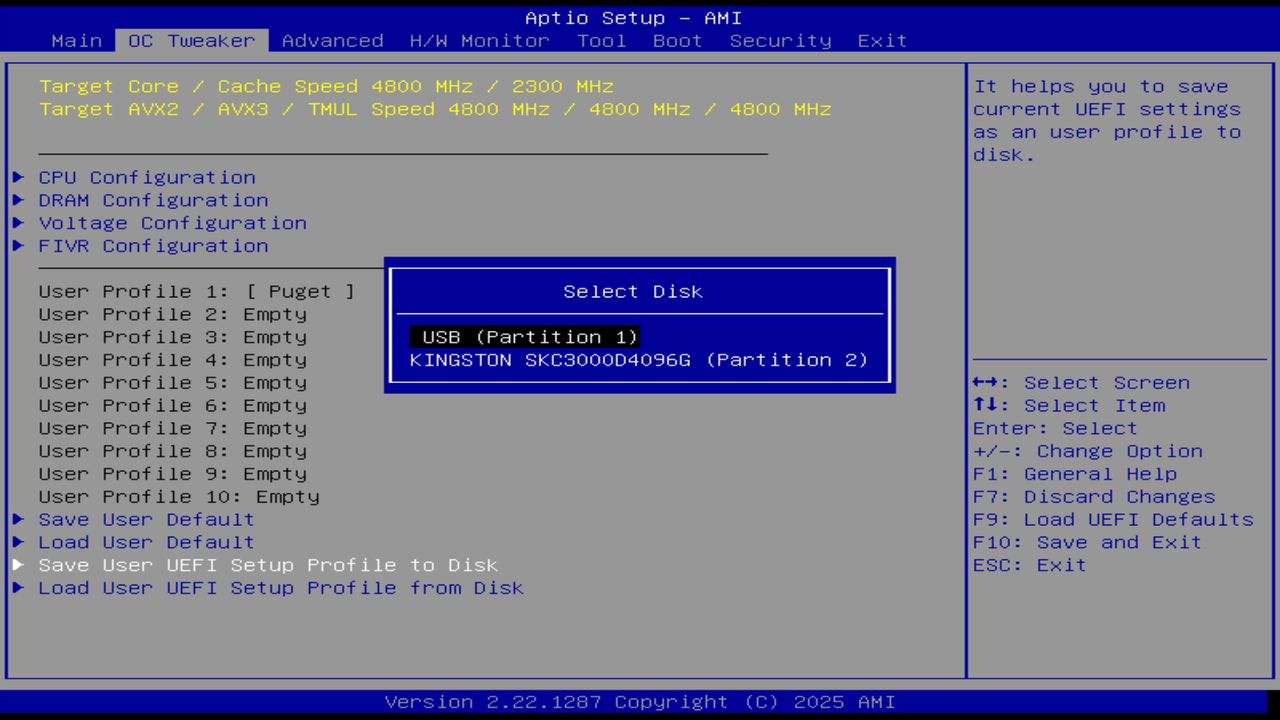Select the Boot tab
The height and width of the screenshot is (720, 1280).
tap(677, 41)
